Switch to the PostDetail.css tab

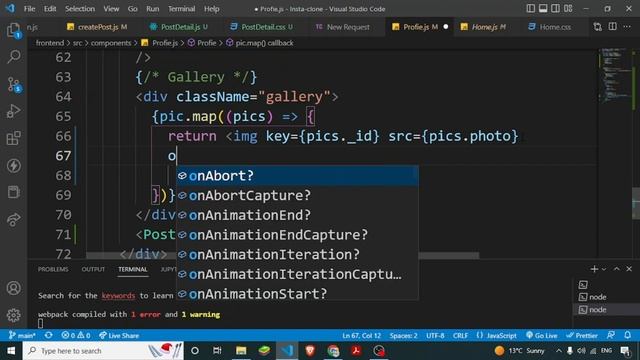[x=263, y=27]
